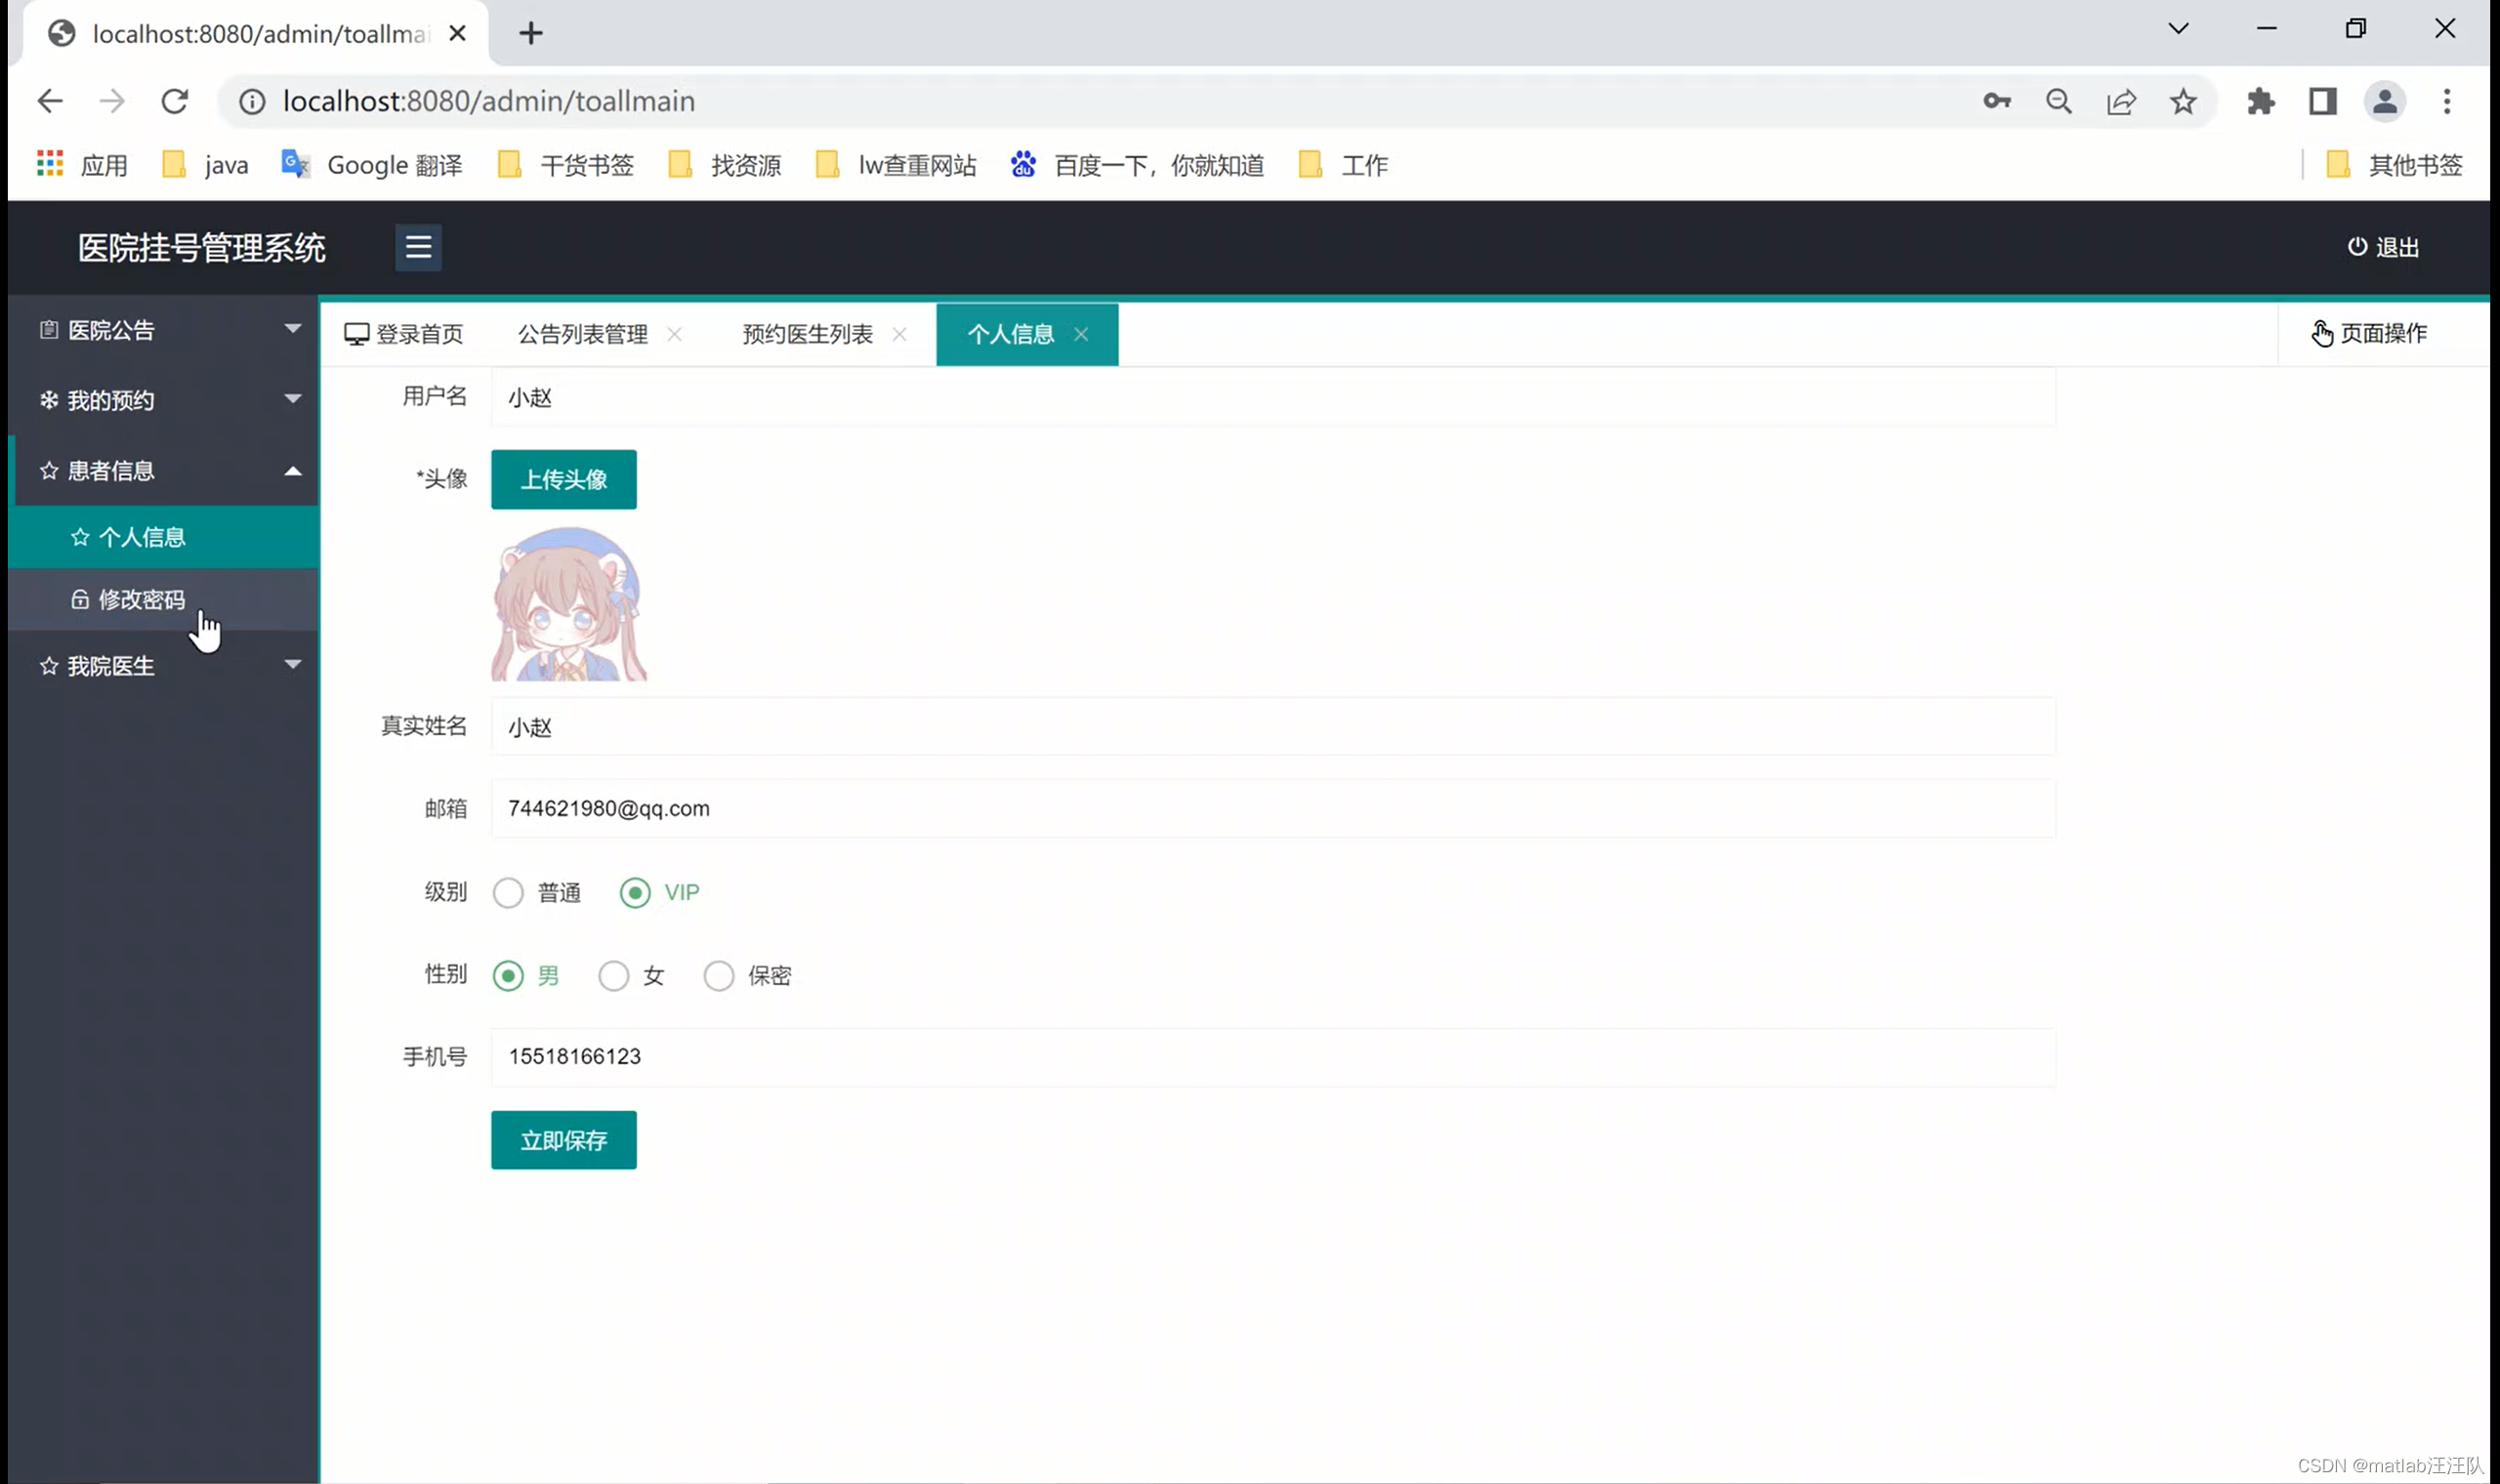Image resolution: width=2500 pixels, height=1484 pixels.
Task: Click the 上传头像 button
Action: [x=563, y=479]
